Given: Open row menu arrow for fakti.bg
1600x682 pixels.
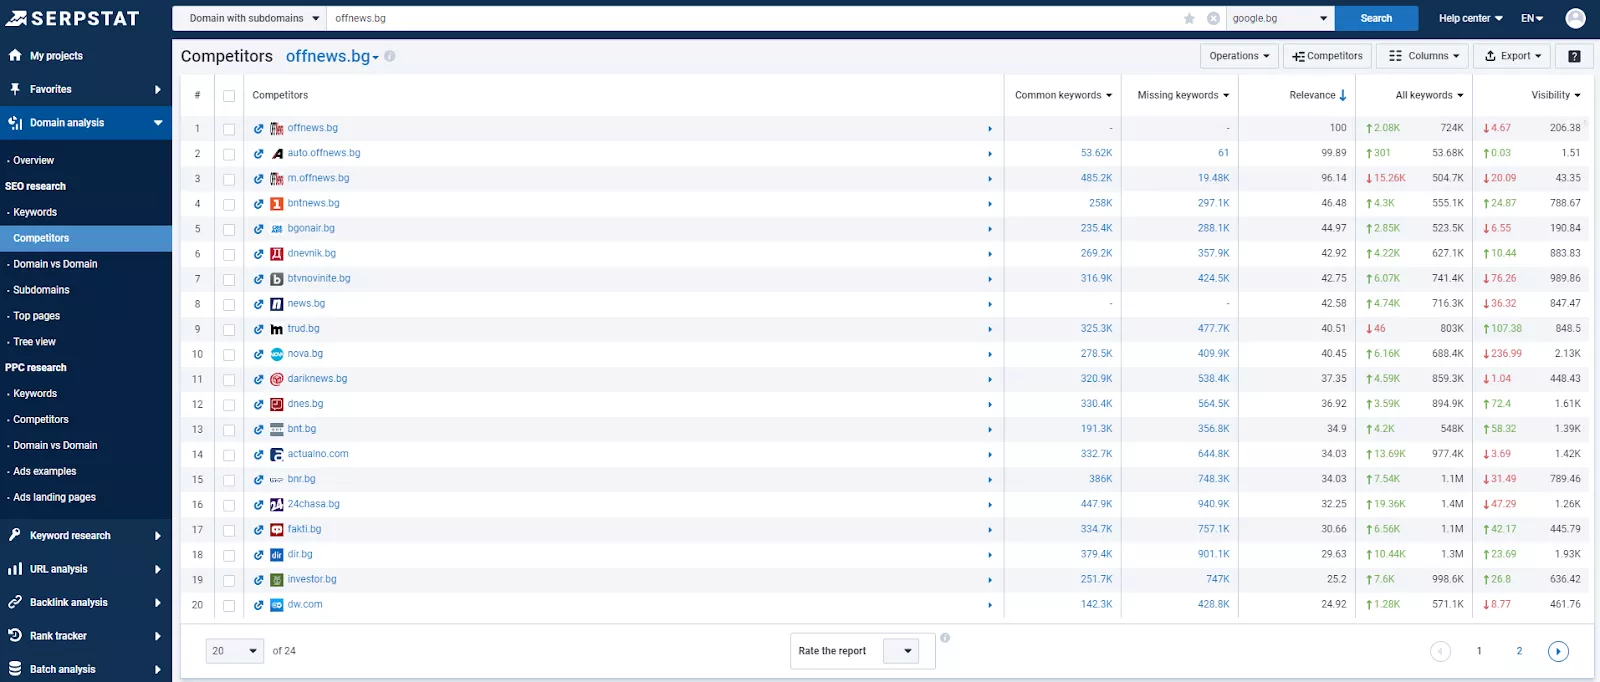Looking at the screenshot, I should pos(990,530).
